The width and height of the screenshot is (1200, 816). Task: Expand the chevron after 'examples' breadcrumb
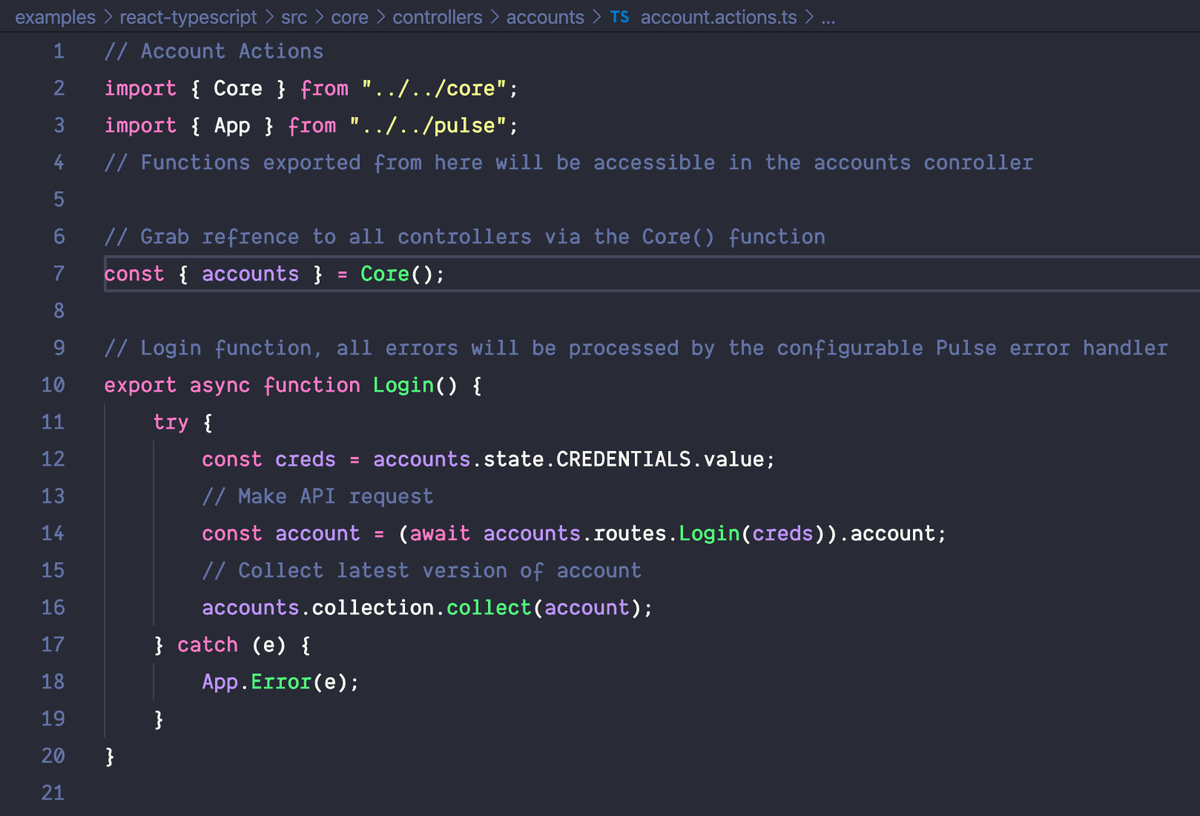point(108,17)
